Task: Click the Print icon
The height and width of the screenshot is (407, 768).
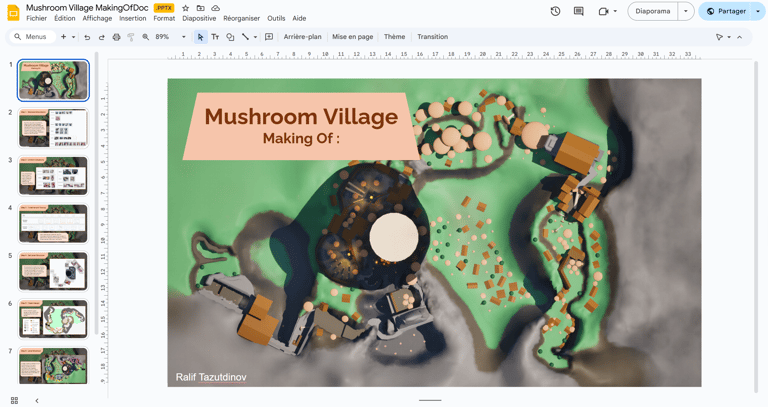Action: pos(116,37)
